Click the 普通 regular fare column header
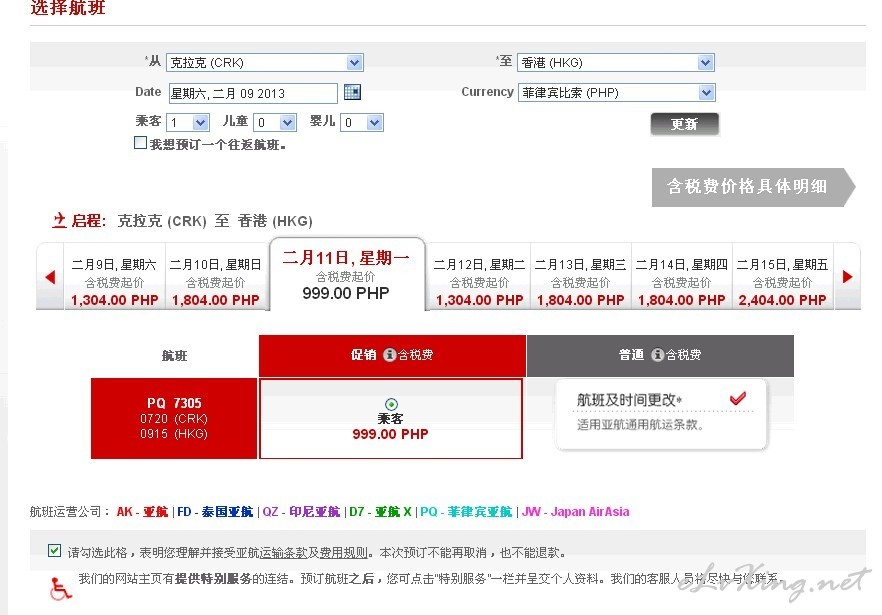Screen dimensions: 882x615 (660, 355)
